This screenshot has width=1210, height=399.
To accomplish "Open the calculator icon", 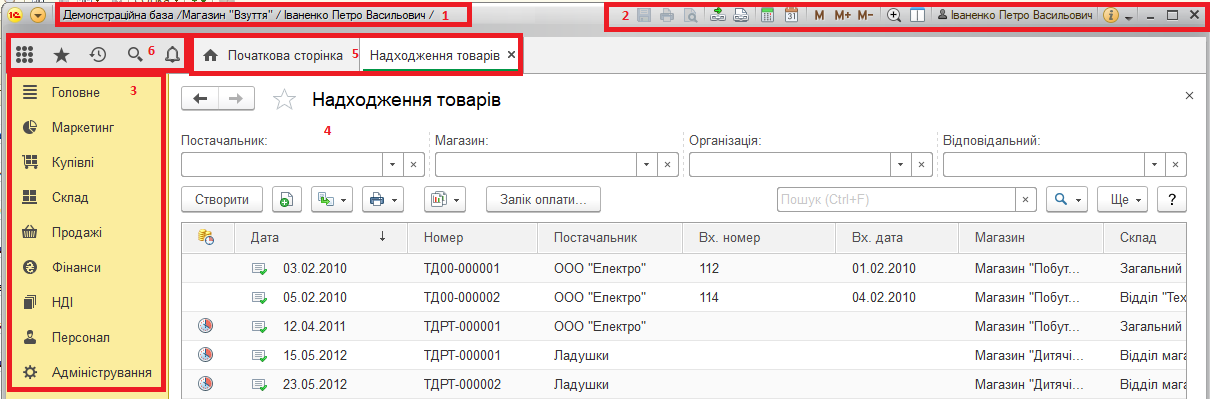I will 768,16.
